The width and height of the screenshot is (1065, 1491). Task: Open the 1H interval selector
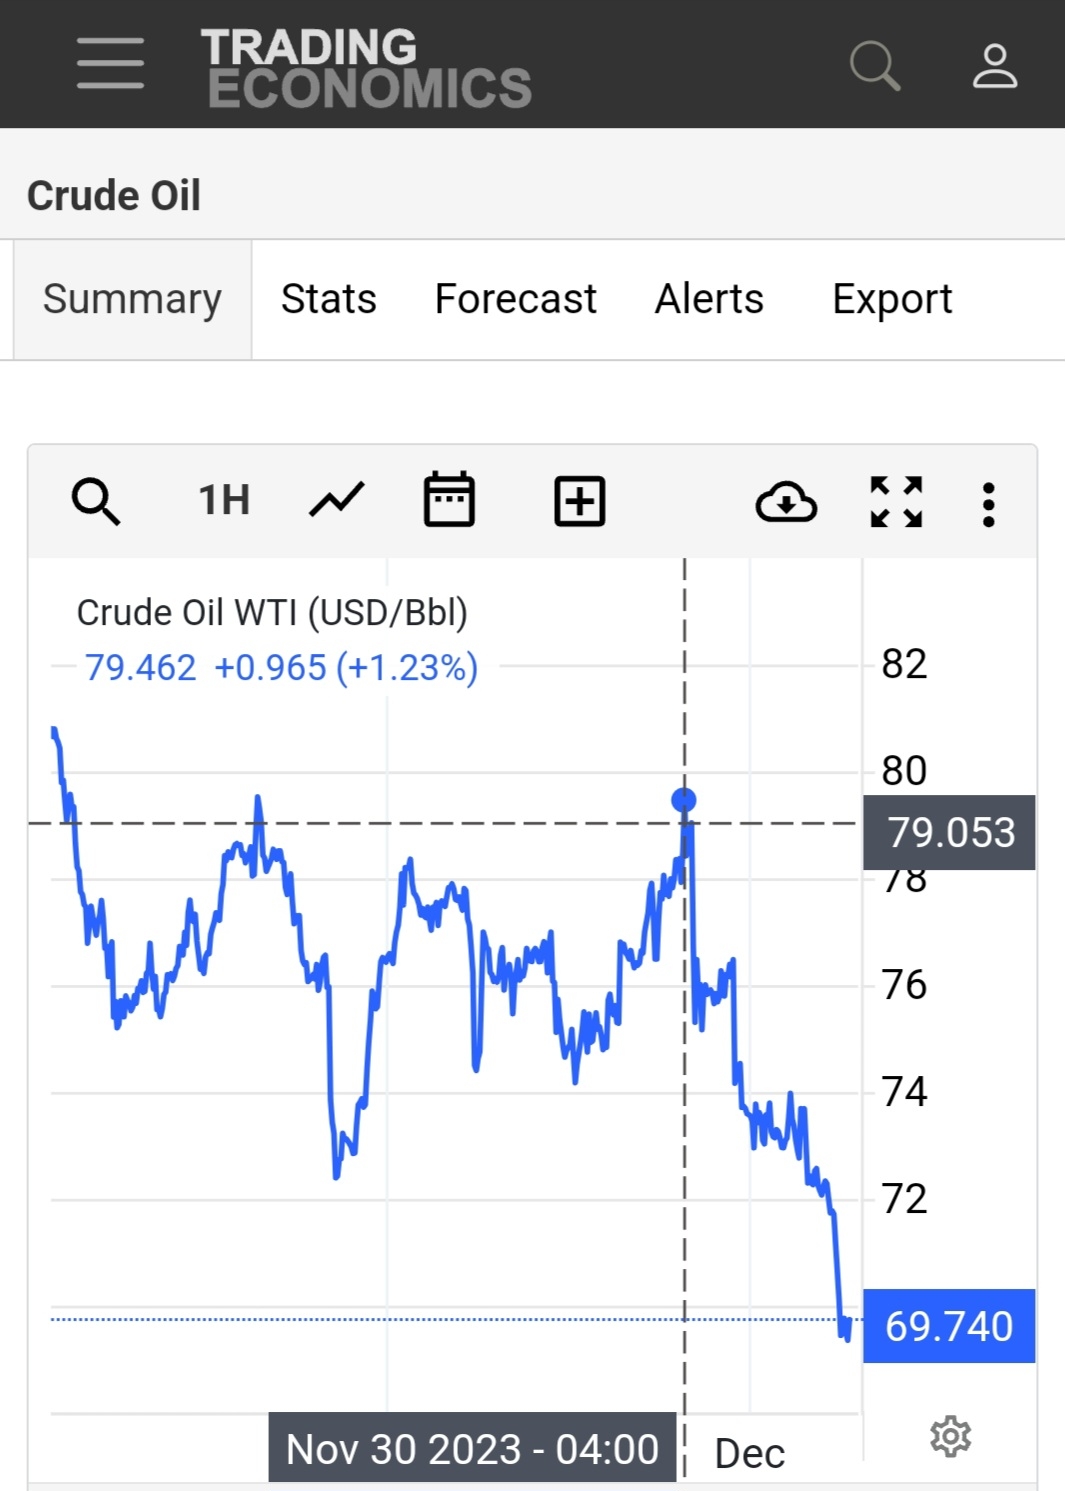(224, 500)
